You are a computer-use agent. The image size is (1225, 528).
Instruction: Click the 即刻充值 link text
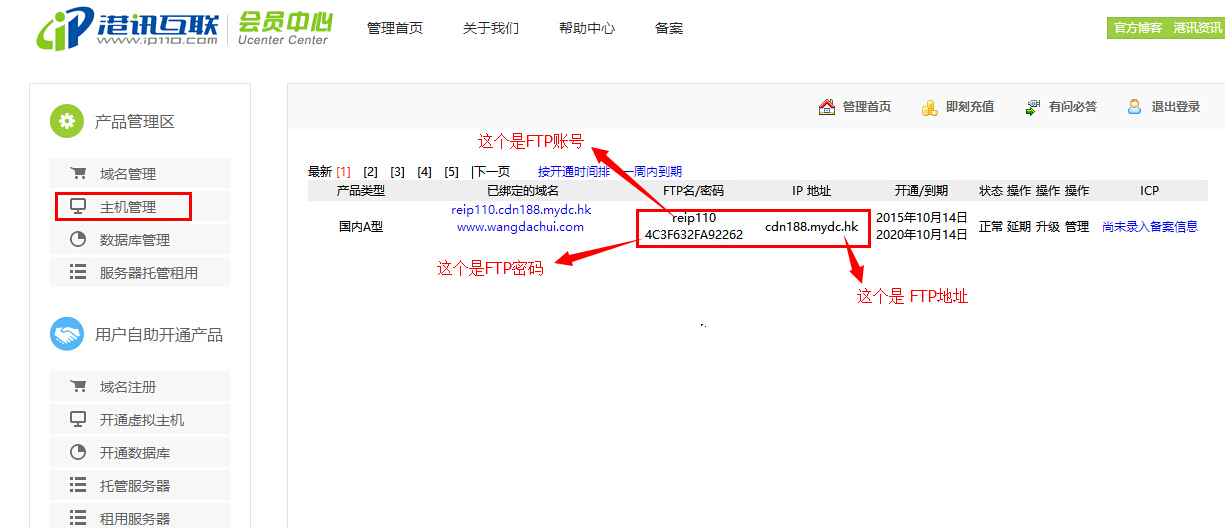coord(970,107)
